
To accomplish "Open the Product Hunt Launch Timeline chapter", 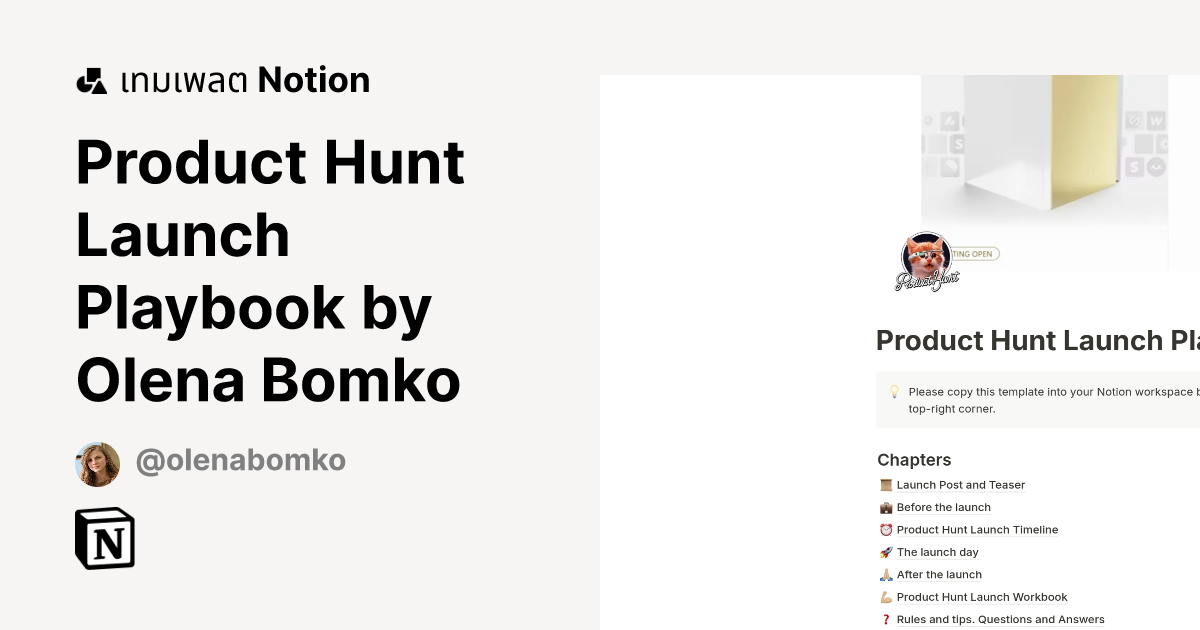I will pos(978,530).
